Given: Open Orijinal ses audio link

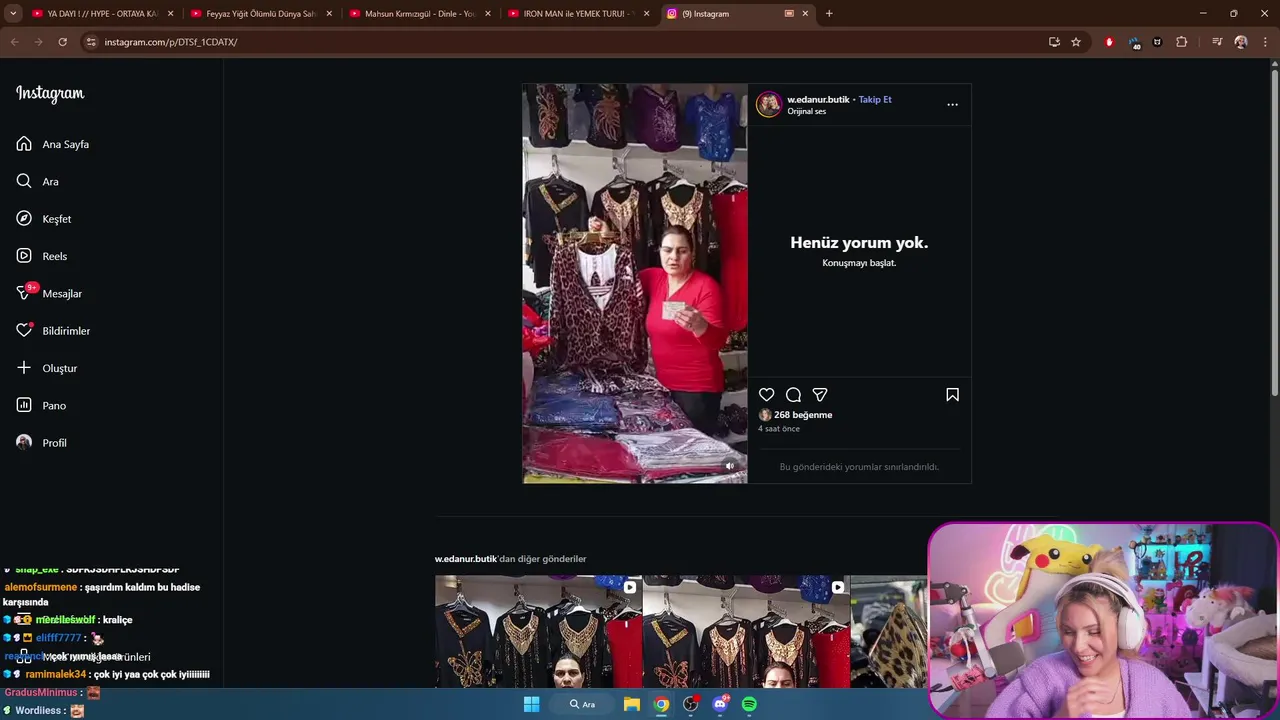Looking at the screenshot, I should point(806,111).
